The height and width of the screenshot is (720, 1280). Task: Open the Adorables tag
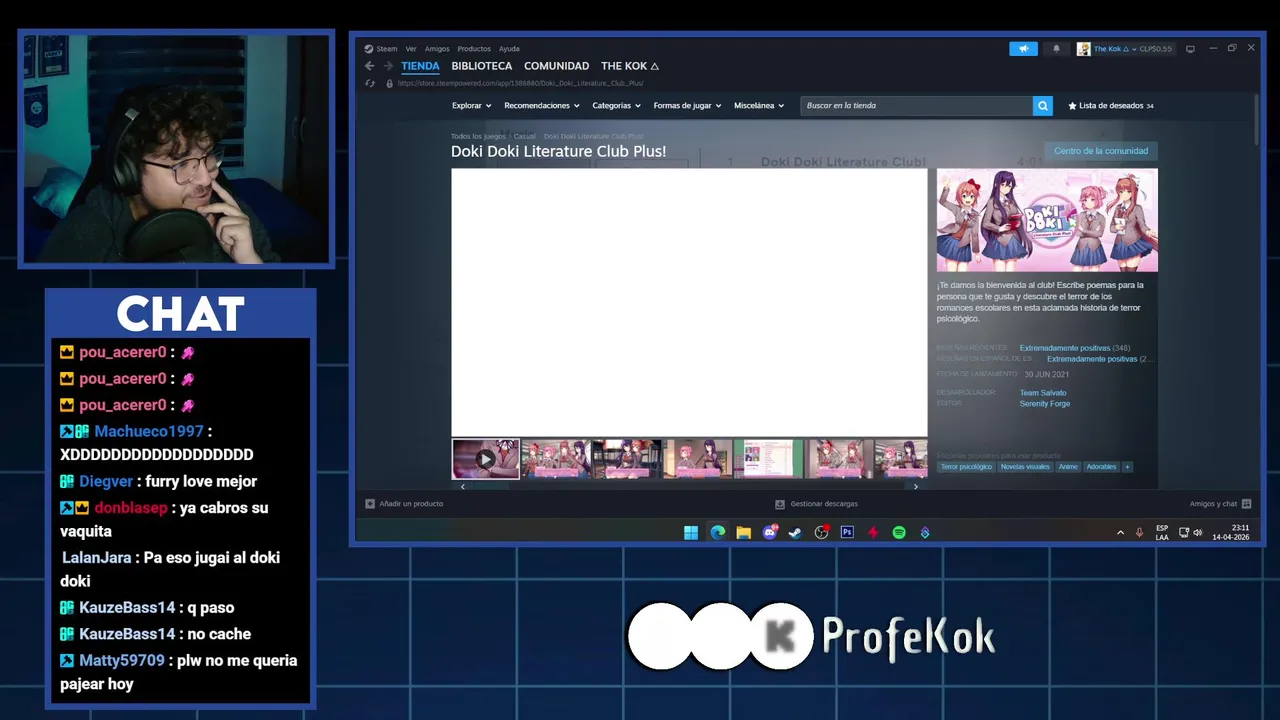pos(1101,467)
